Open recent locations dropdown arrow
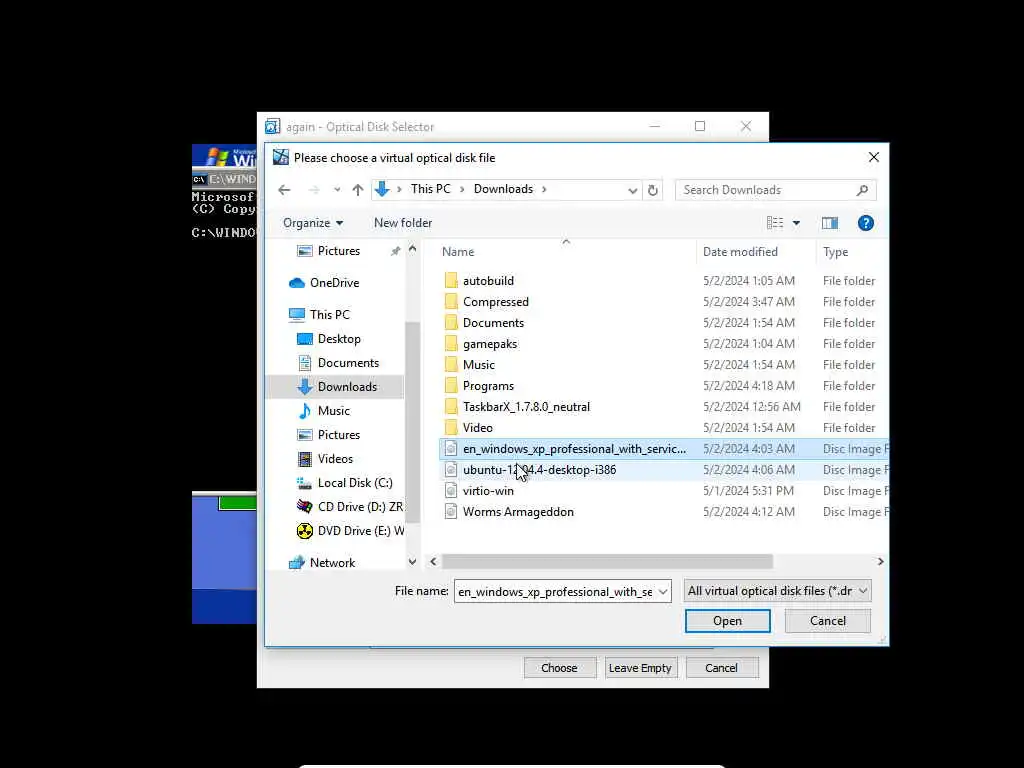 (337, 190)
